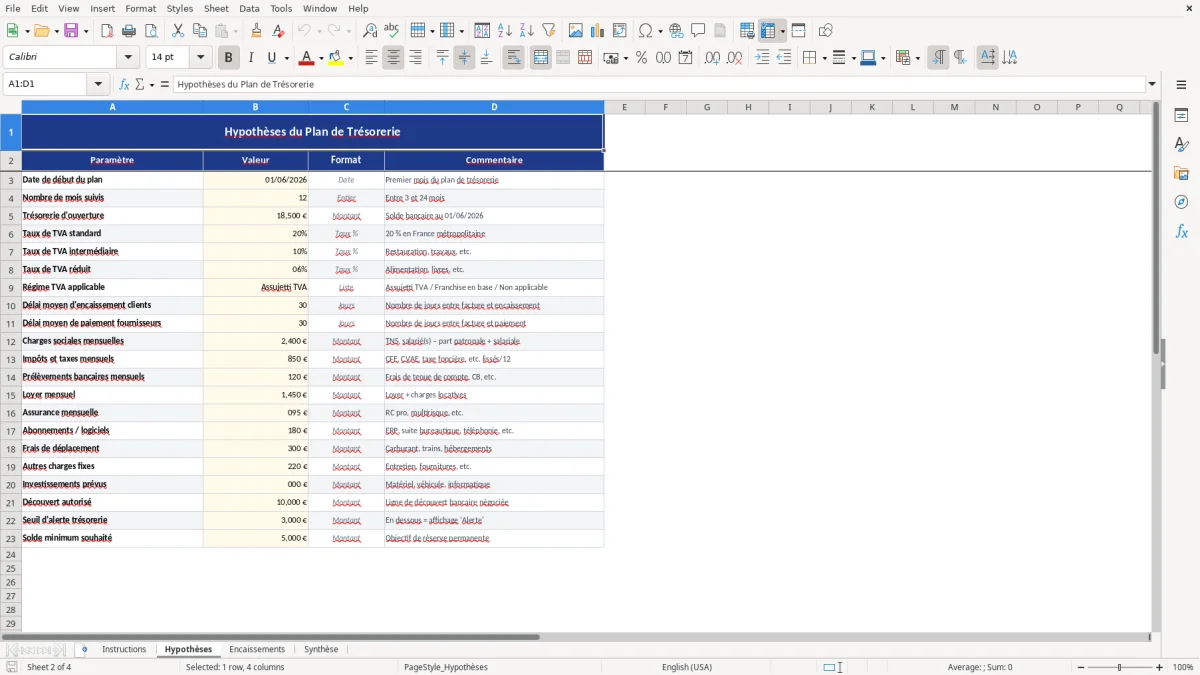Switch to Encaissements sheet tab

[257, 650]
